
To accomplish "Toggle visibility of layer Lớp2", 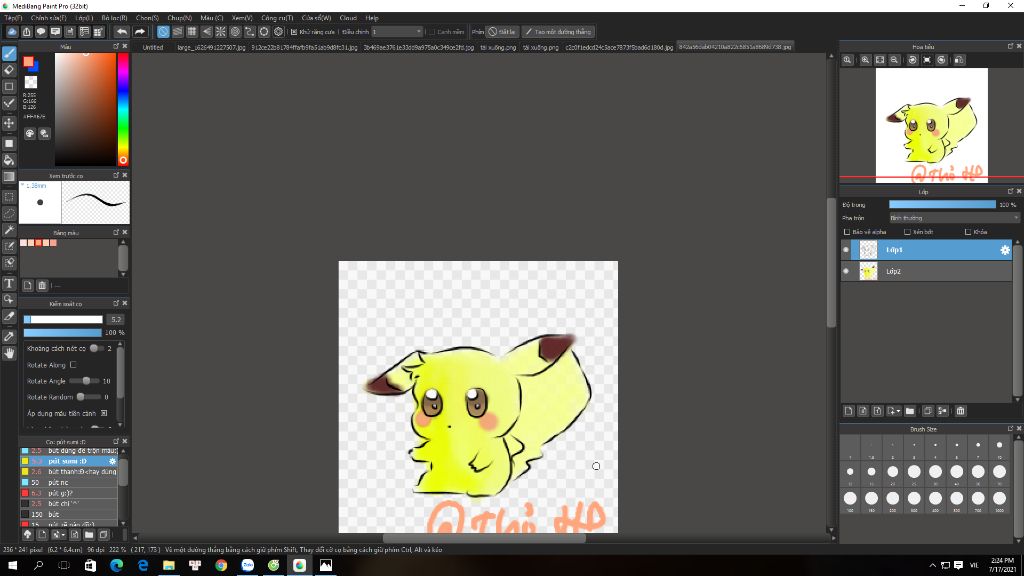I will [846, 271].
